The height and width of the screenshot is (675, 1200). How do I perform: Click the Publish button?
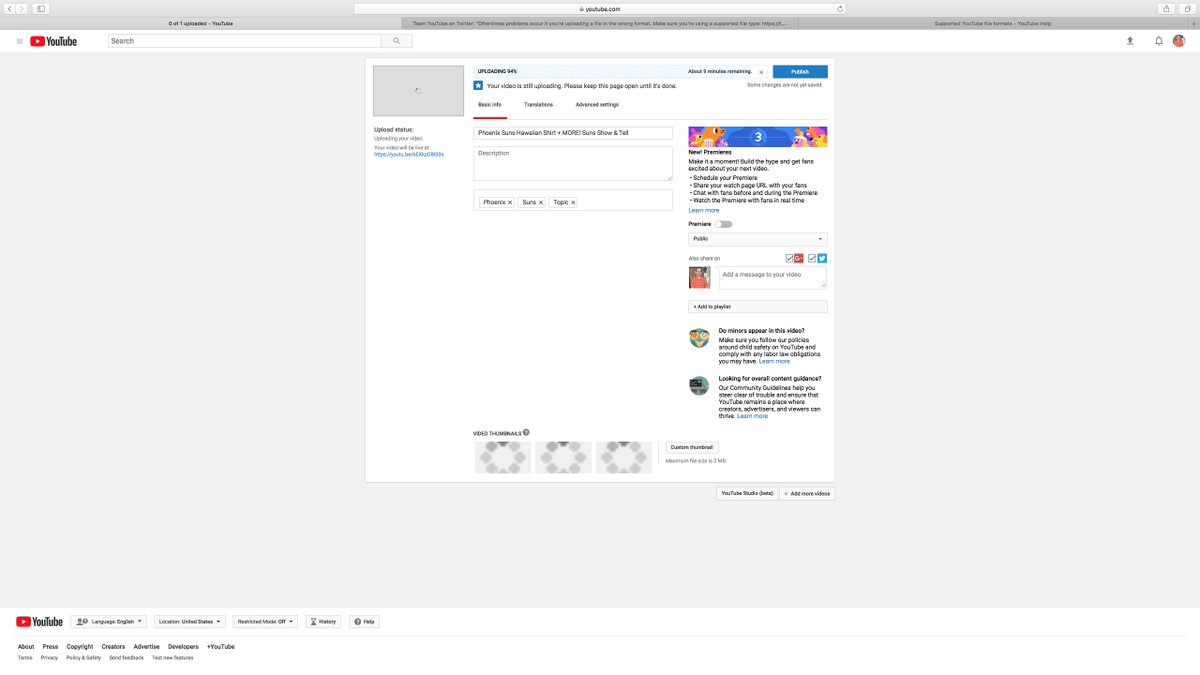pyautogui.click(x=800, y=72)
